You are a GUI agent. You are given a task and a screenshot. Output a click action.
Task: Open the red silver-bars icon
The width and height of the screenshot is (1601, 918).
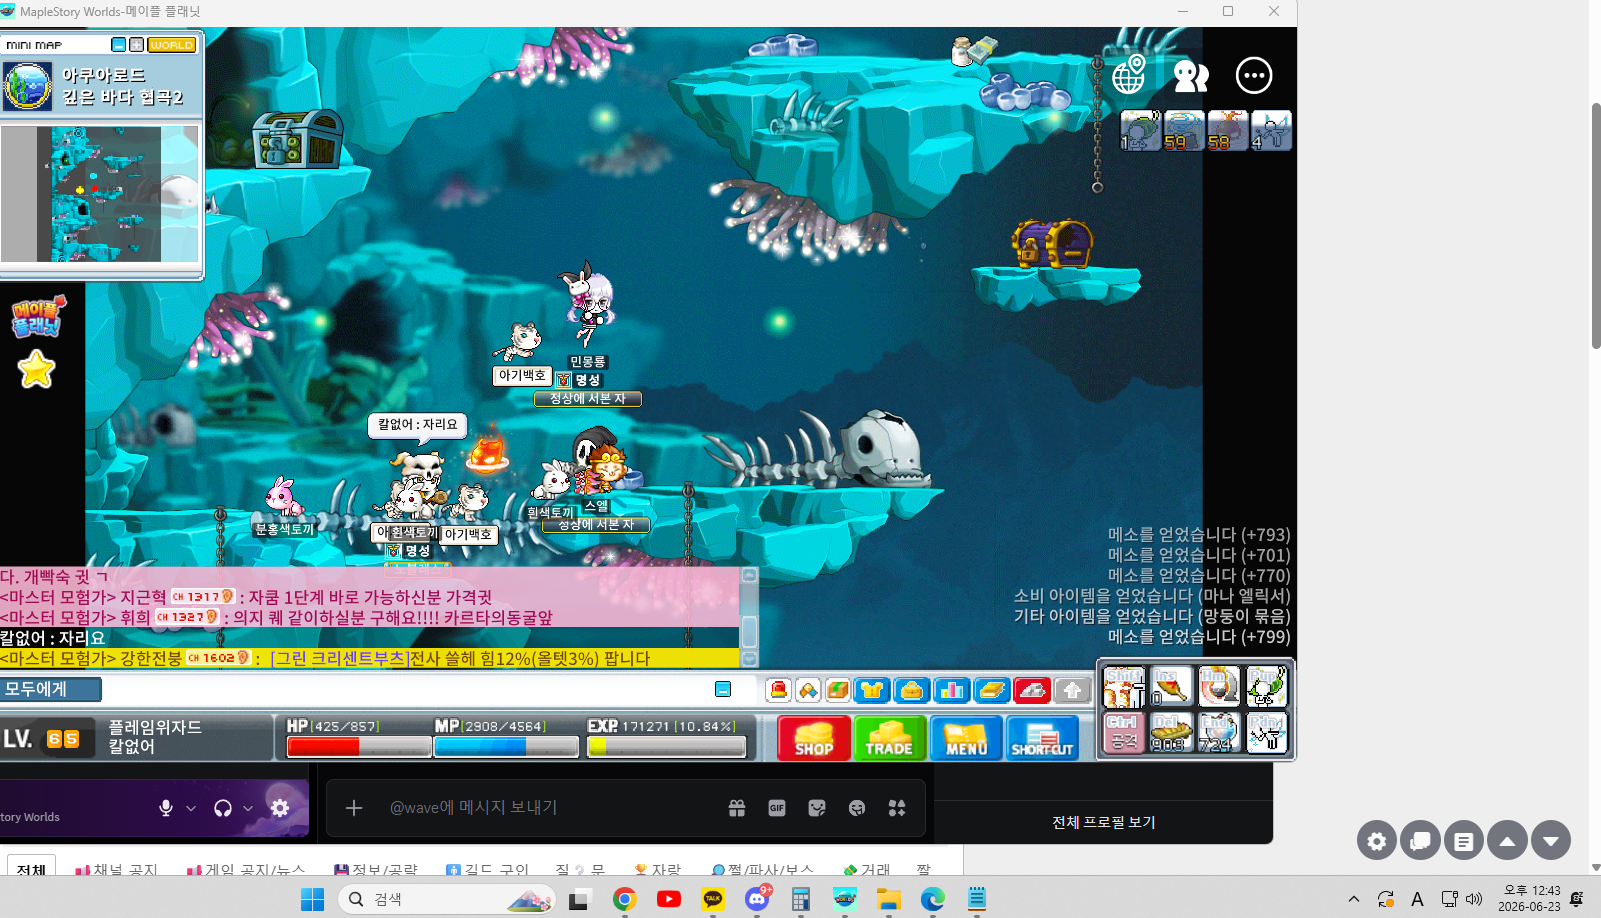pyautogui.click(x=1031, y=690)
